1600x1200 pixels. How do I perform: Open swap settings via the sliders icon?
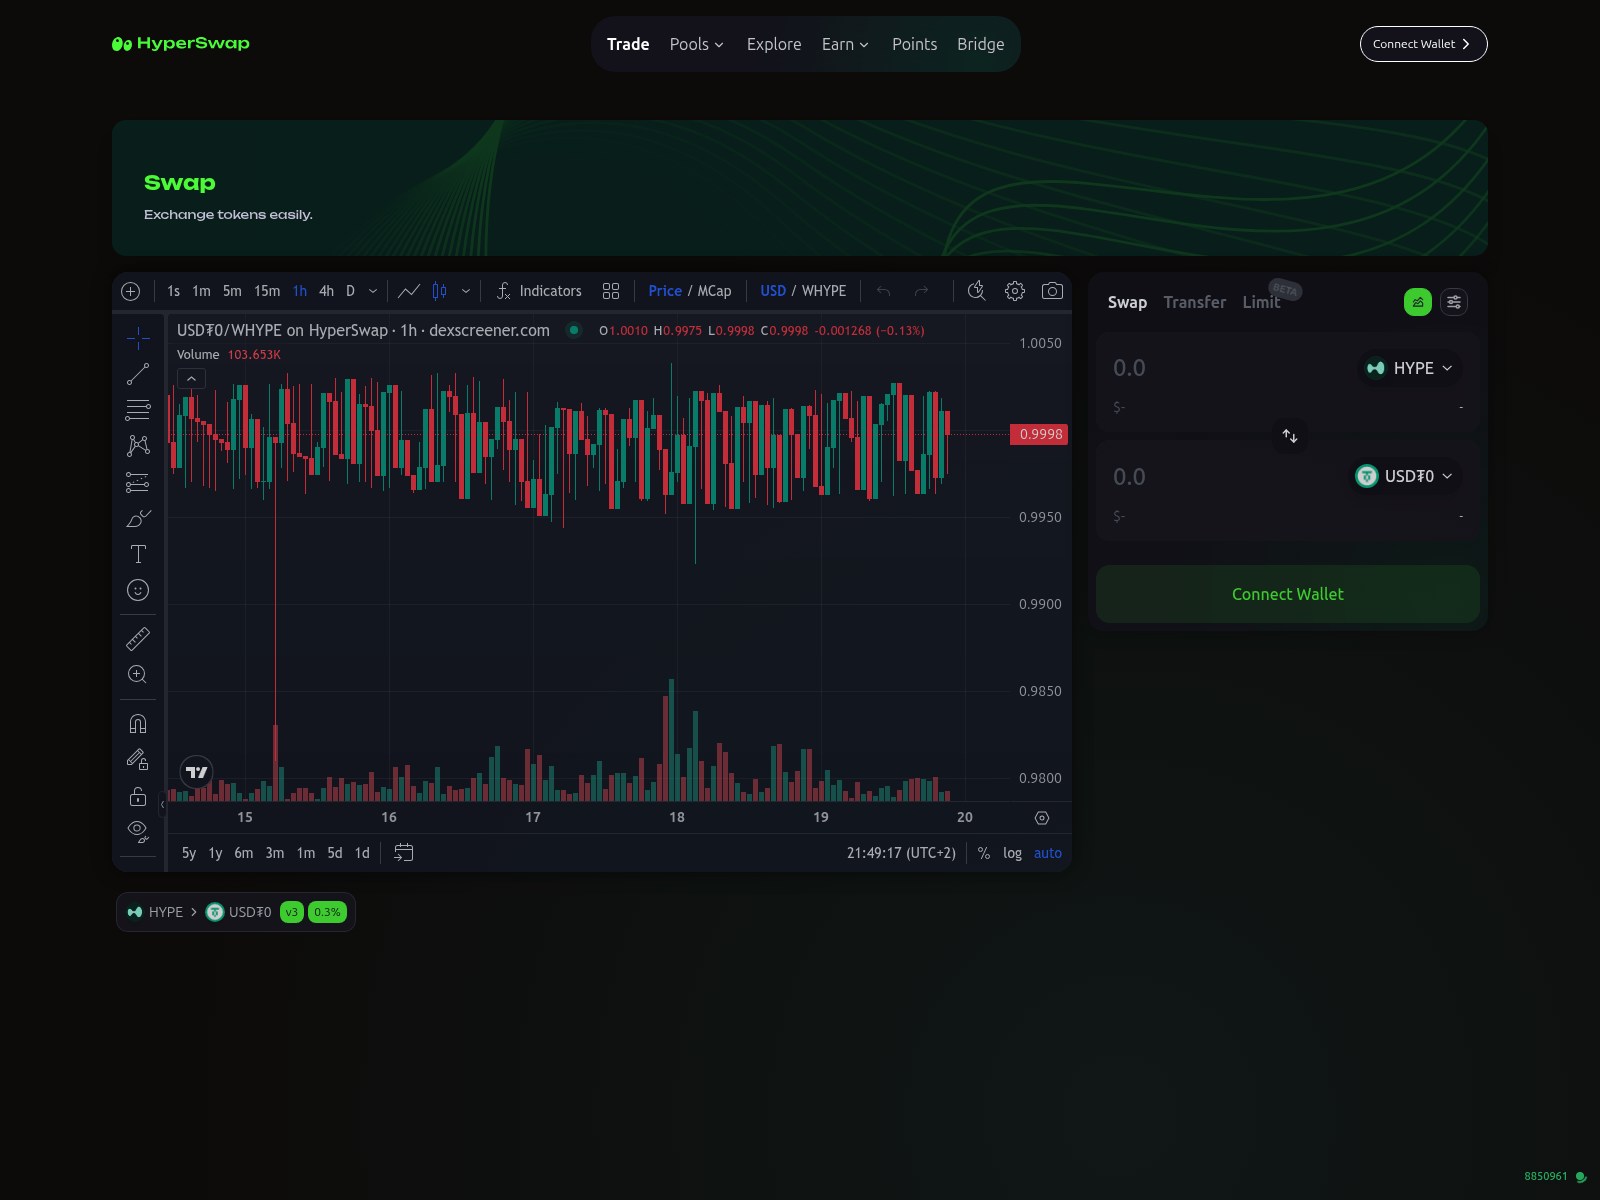pos(1453,302)
